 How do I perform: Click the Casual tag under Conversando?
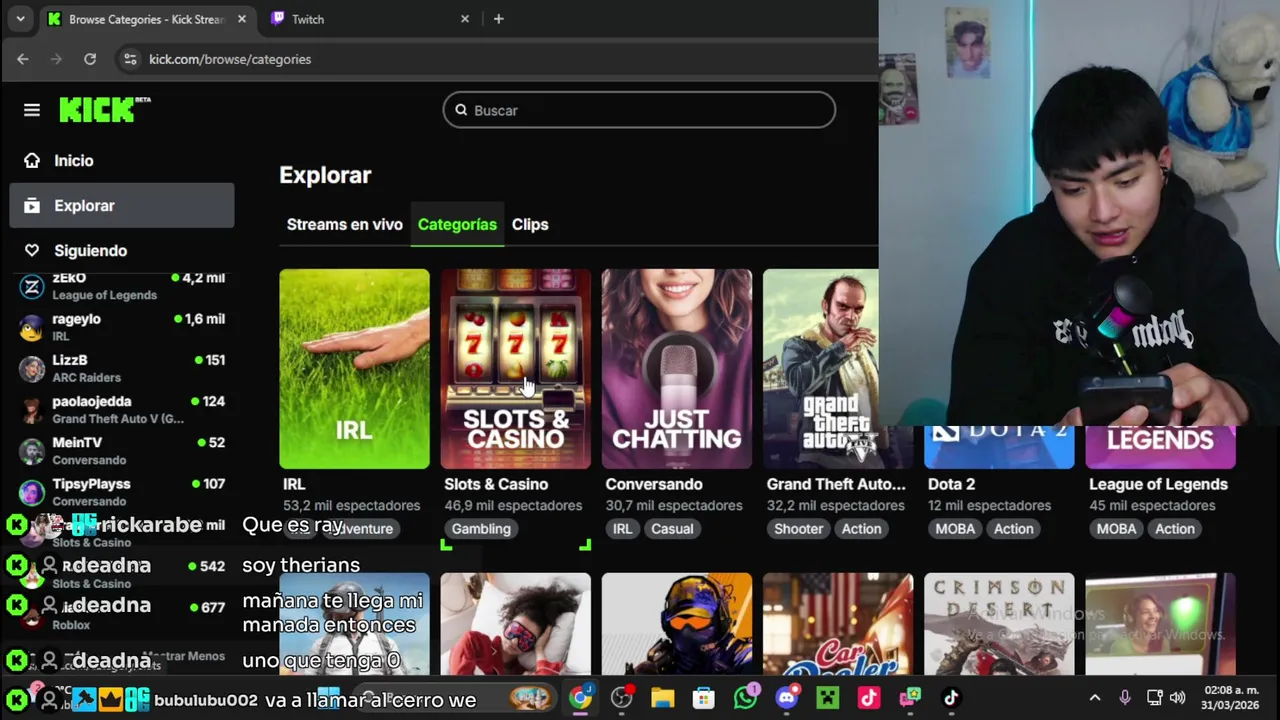point(672,528)
